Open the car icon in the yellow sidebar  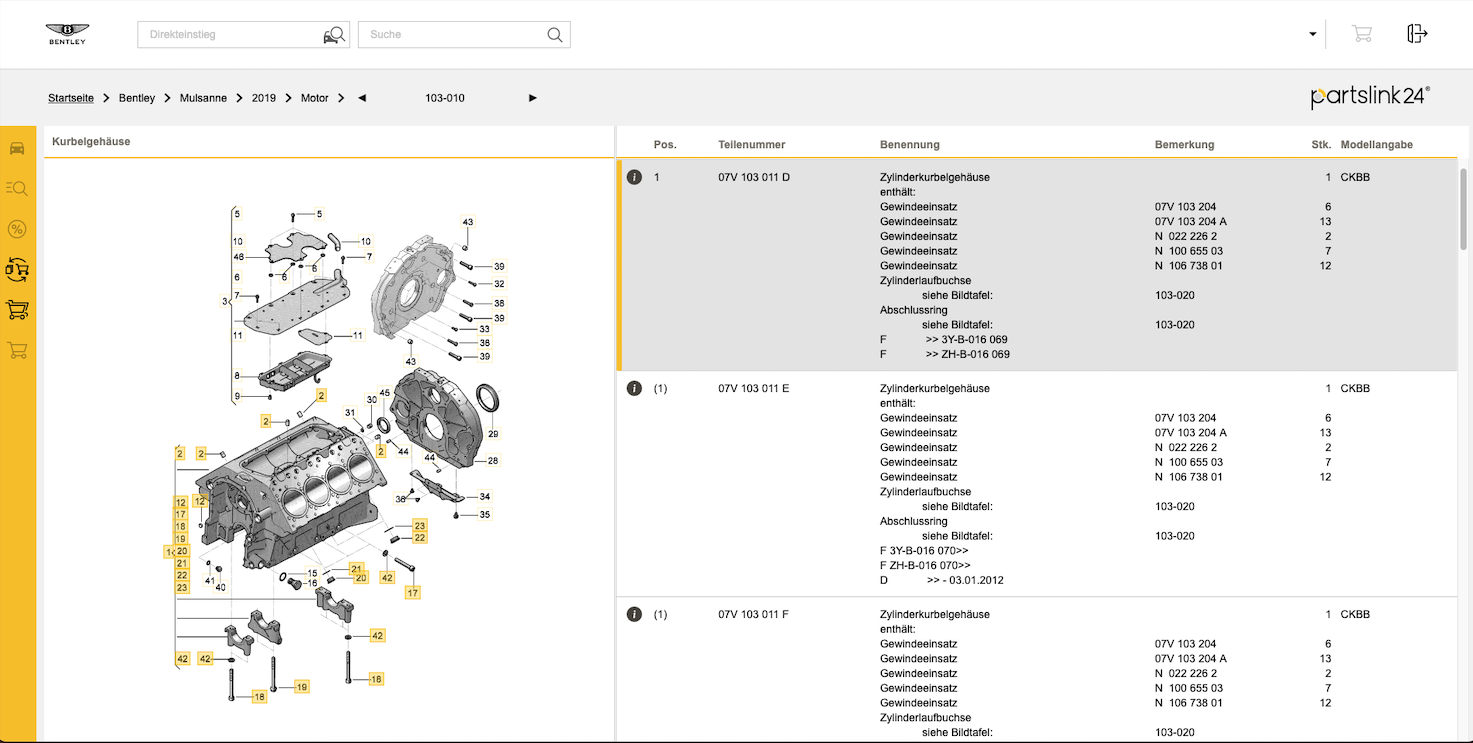(17, 148)
